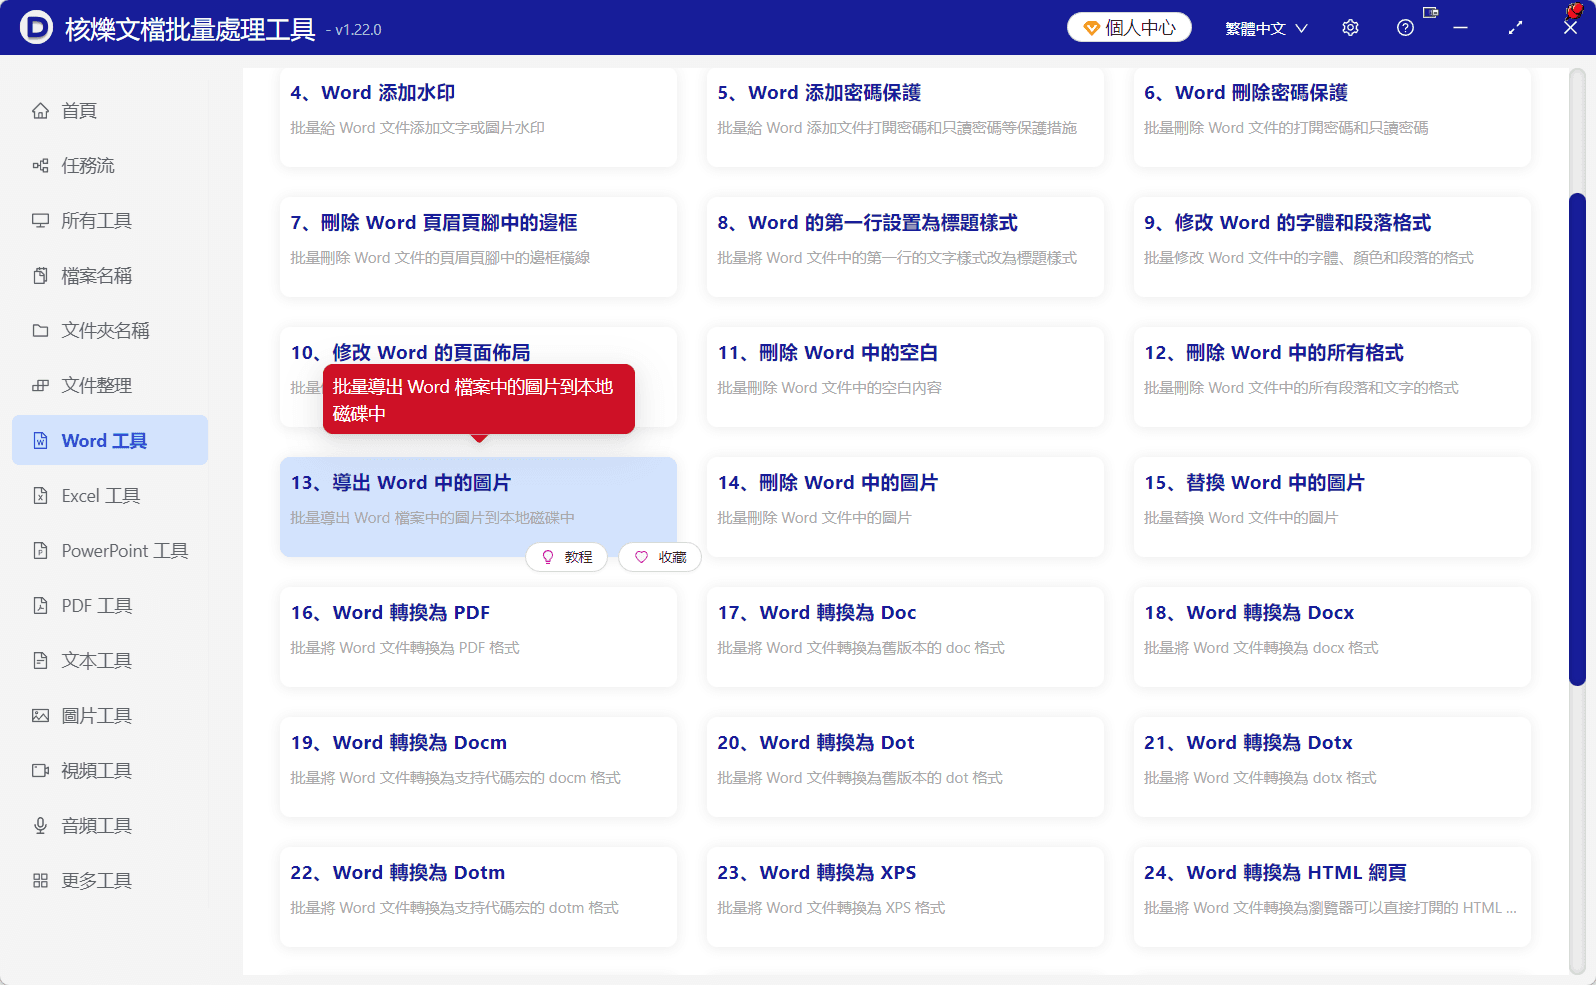The height and width of the screenshot is (985, 1596).
Task: Click the vertical scrollbar thumb
Action: click(x=1577, y=439)
